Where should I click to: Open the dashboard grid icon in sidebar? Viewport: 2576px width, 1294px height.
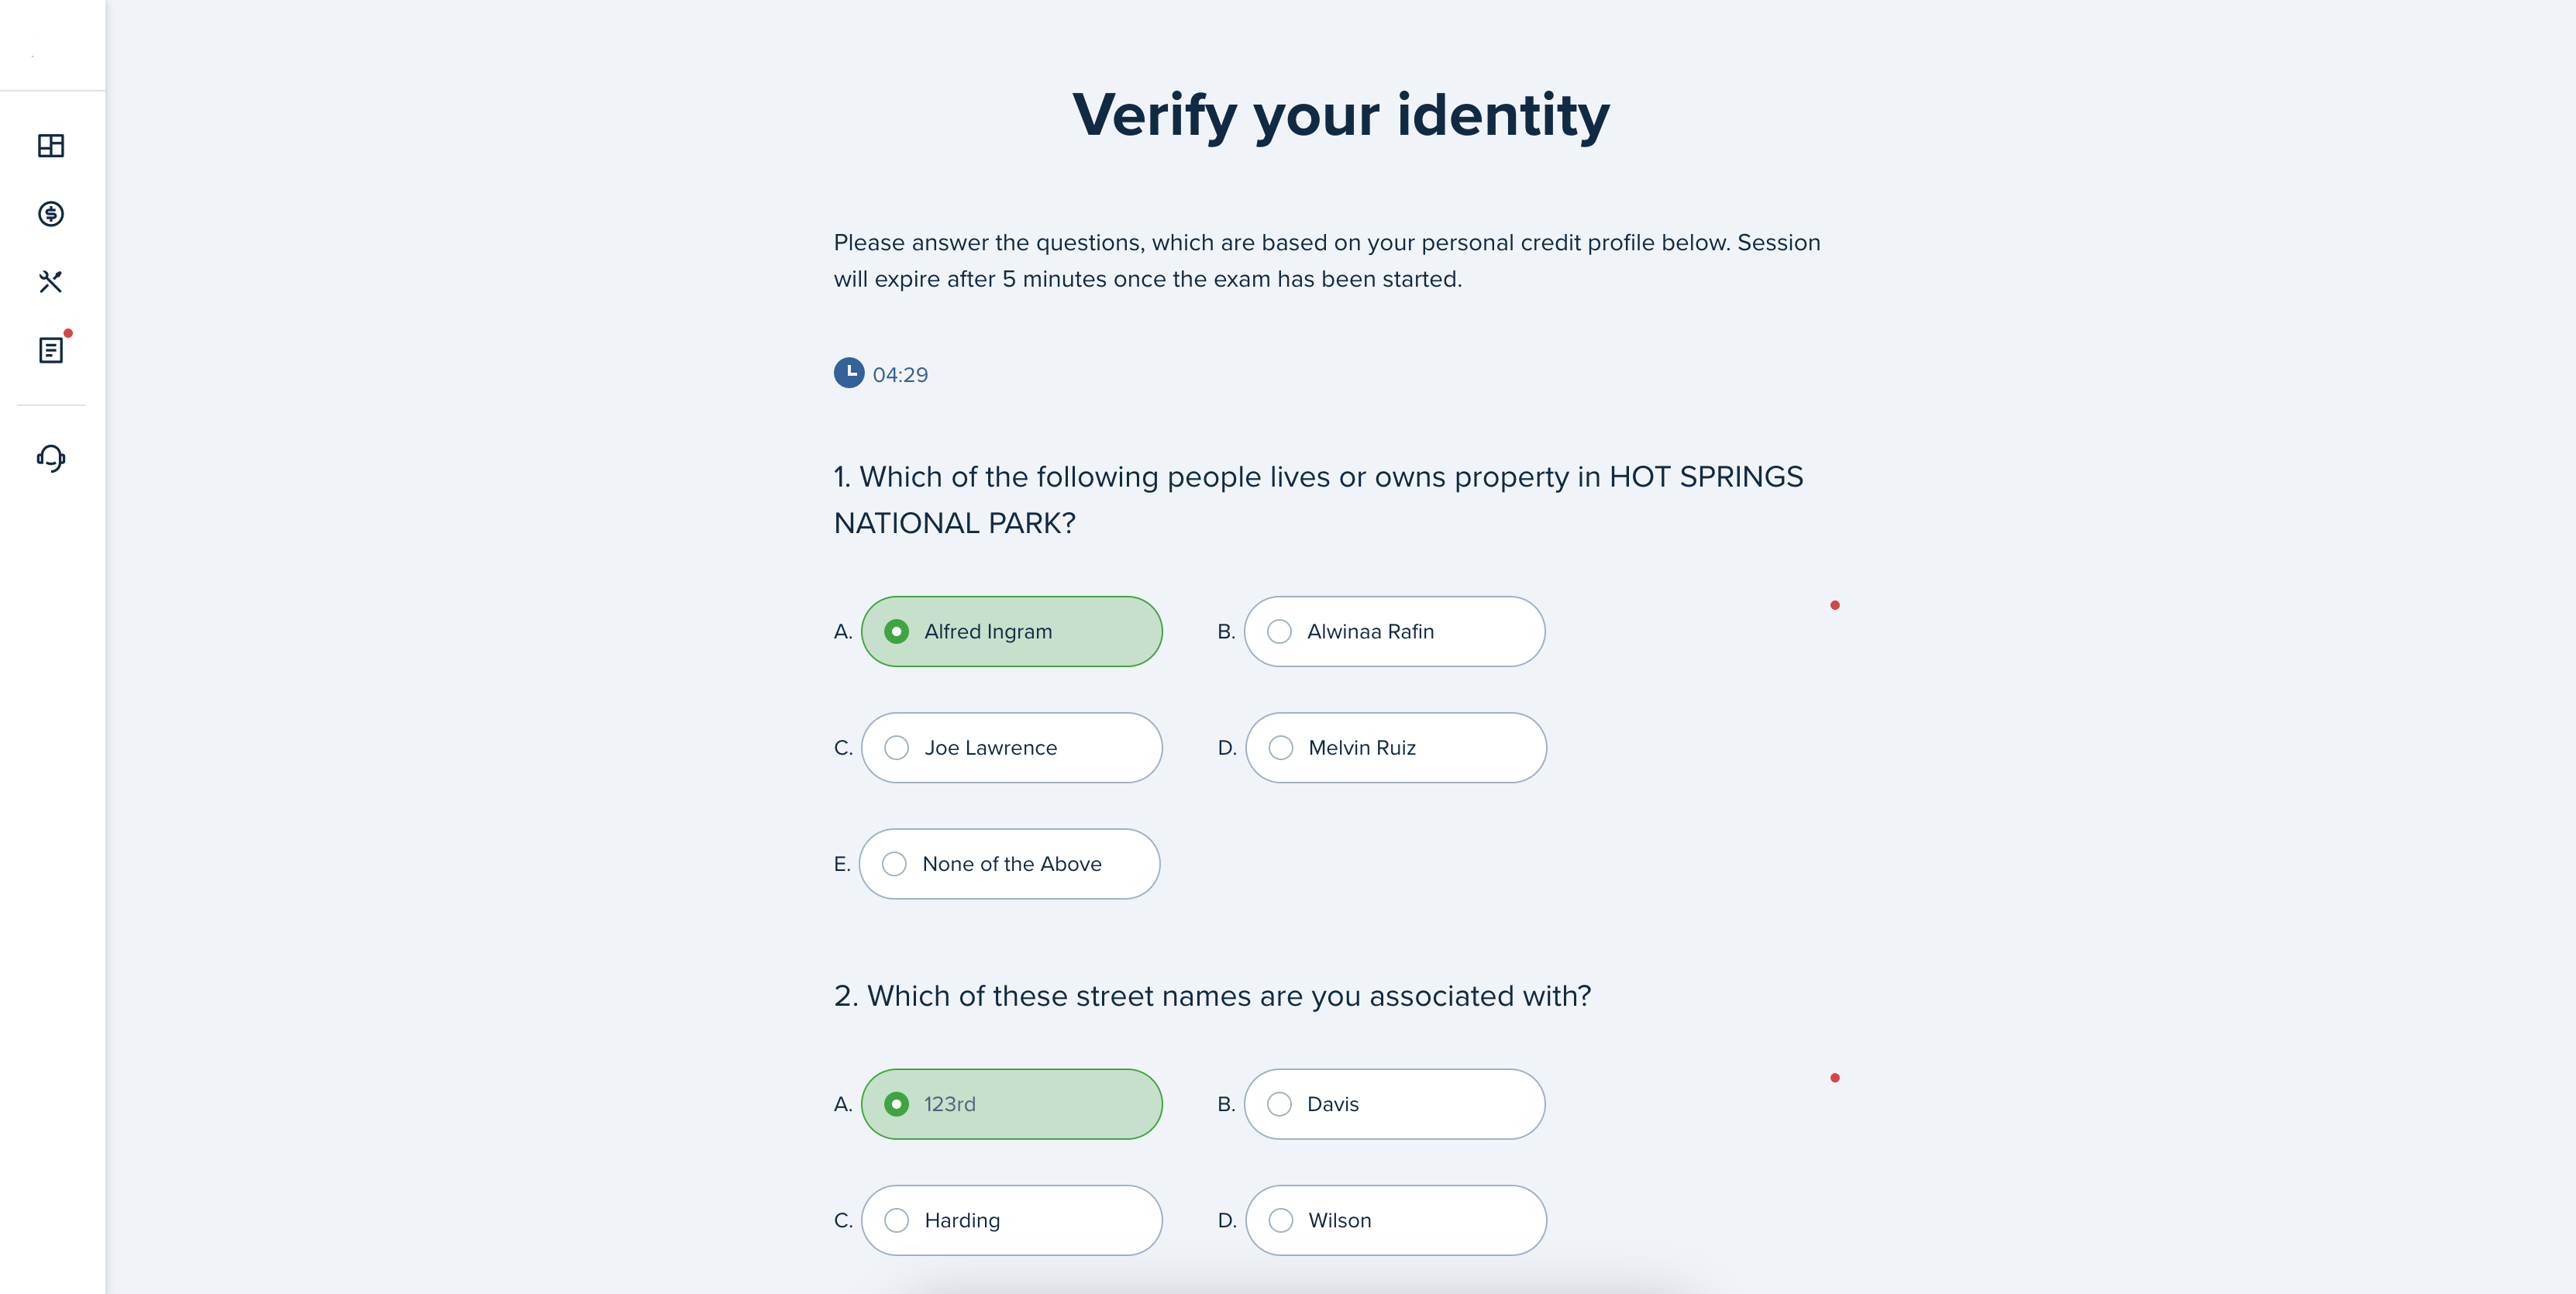[x=51, y=146]
